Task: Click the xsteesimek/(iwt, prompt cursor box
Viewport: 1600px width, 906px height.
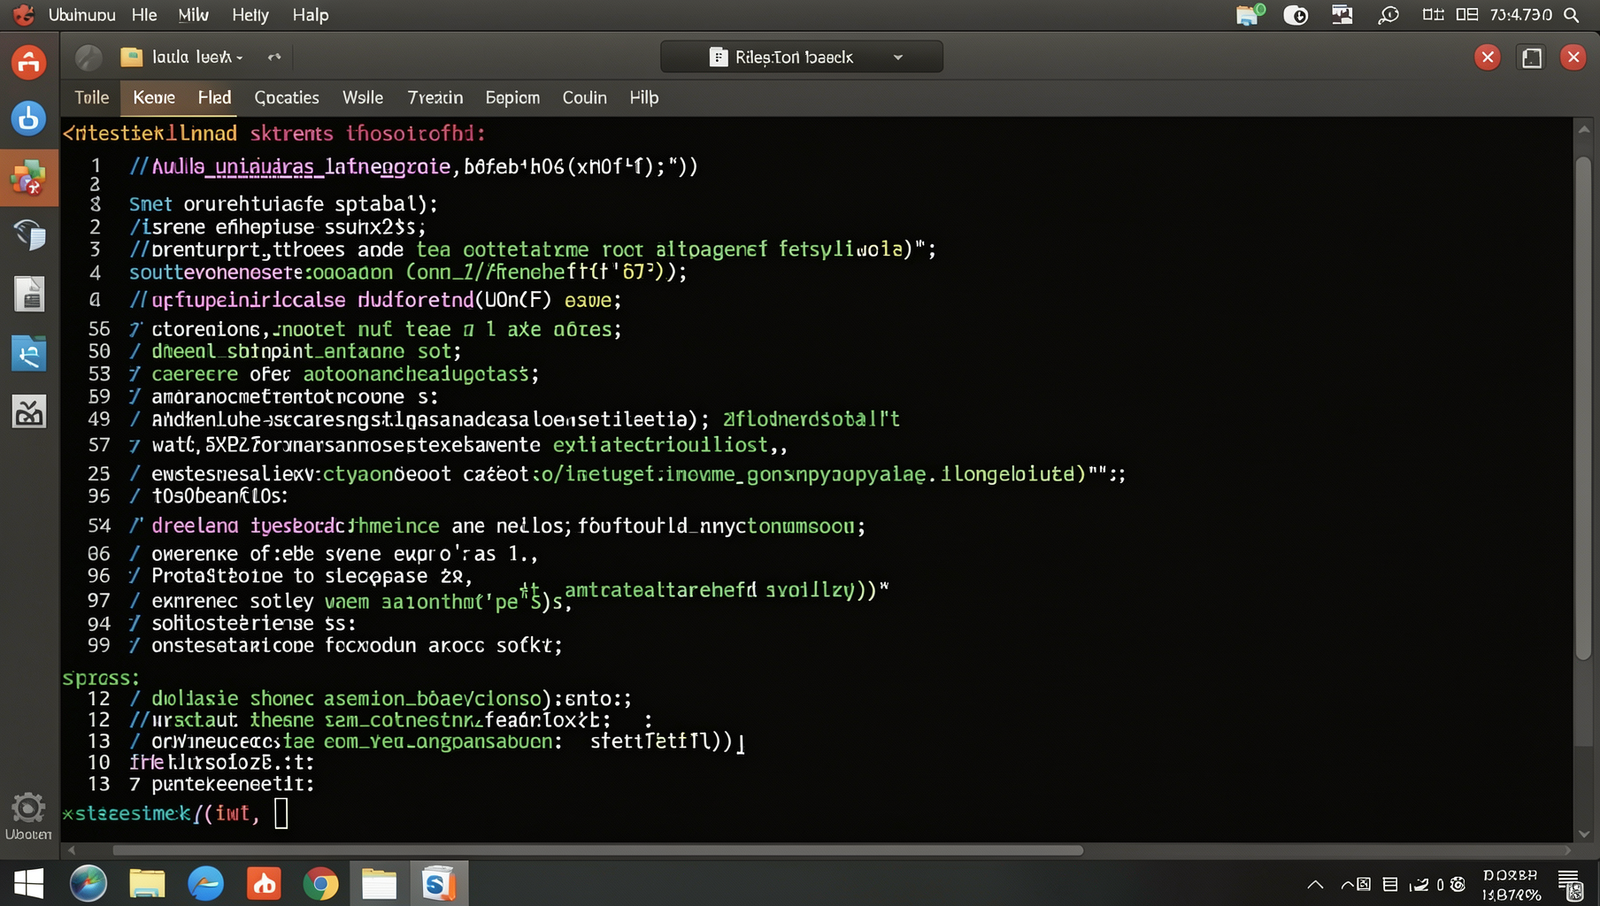Action: click(281, 813)
